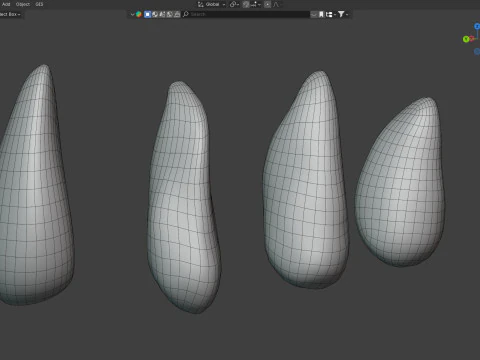
Task: Open the tree display options icon
Action: (x=330, y=14)
